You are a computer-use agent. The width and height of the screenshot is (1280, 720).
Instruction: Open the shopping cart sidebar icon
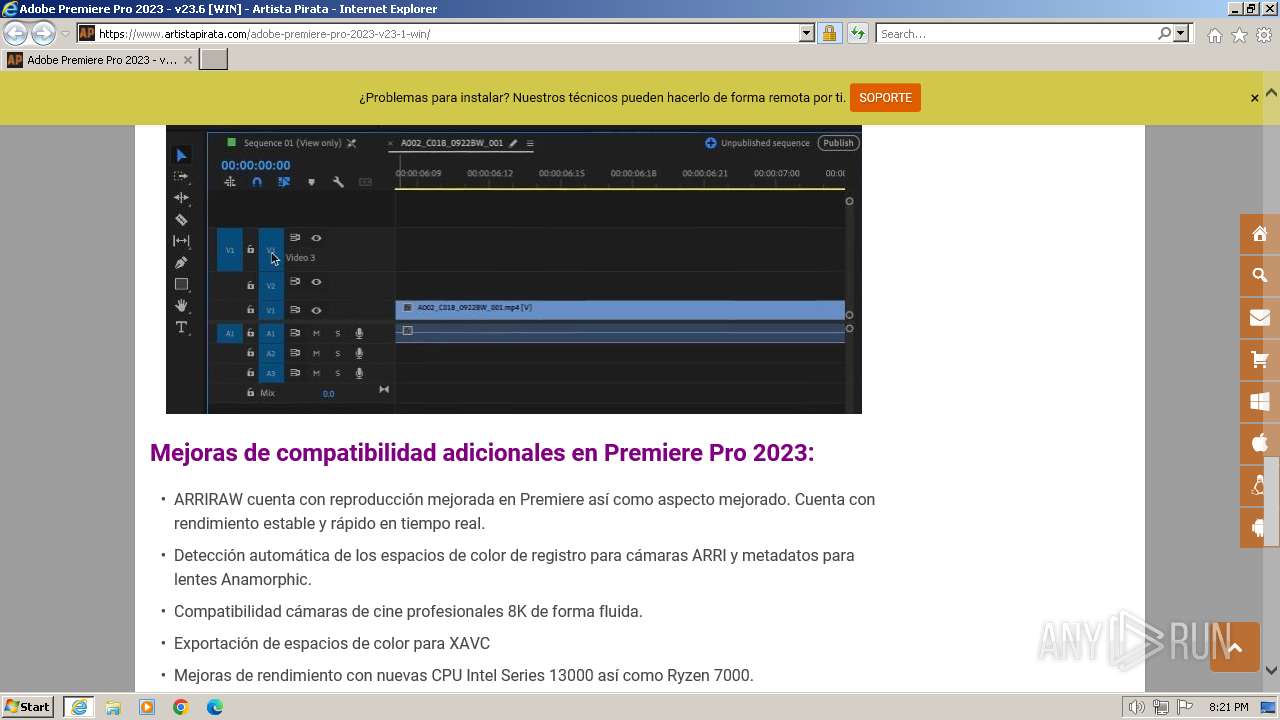pos(1260,359)
